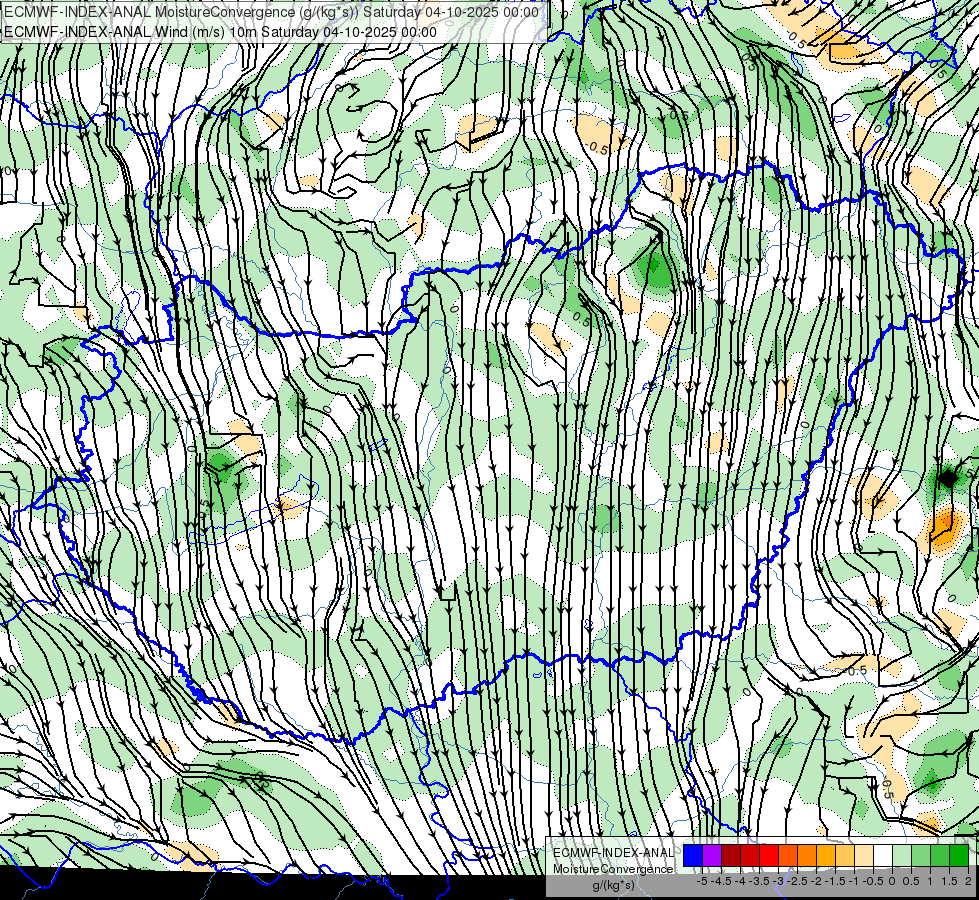Screen dimensions: 979x900
Task: Select the purple legend swatch between -5 and -4.5
Action: pos(712,856)
